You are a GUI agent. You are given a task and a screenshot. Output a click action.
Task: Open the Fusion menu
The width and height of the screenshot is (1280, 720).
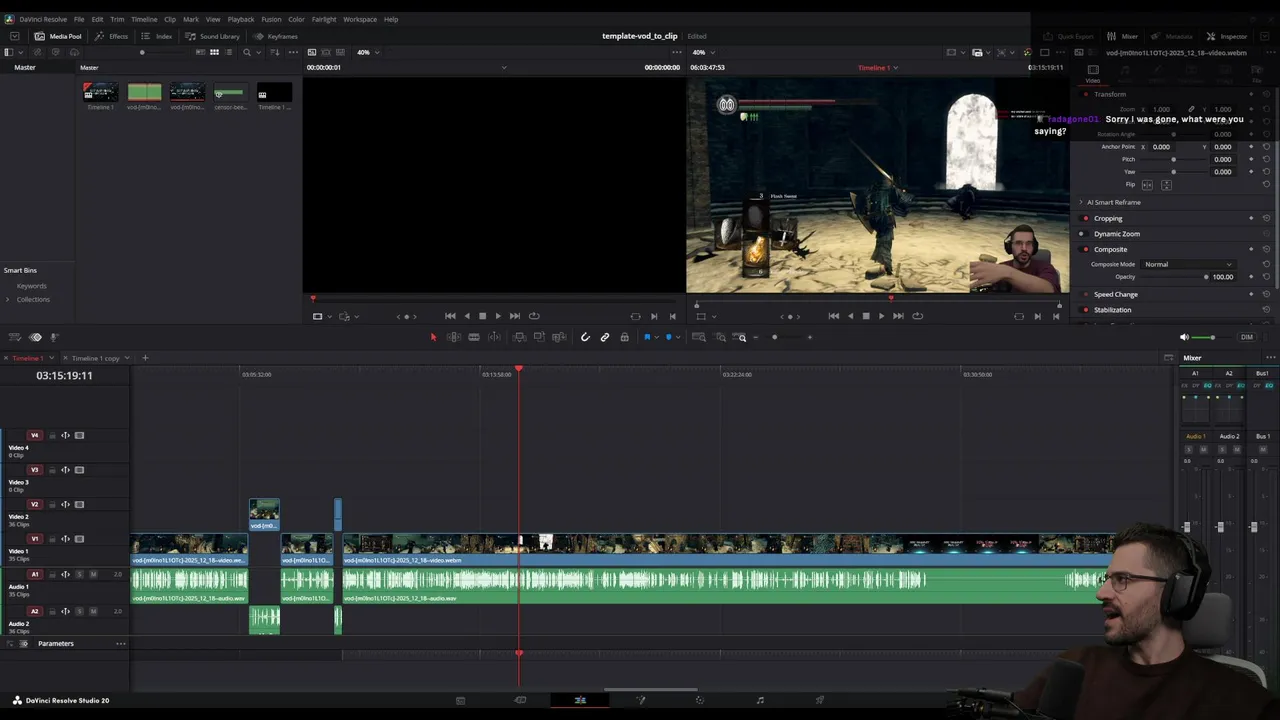271,19
